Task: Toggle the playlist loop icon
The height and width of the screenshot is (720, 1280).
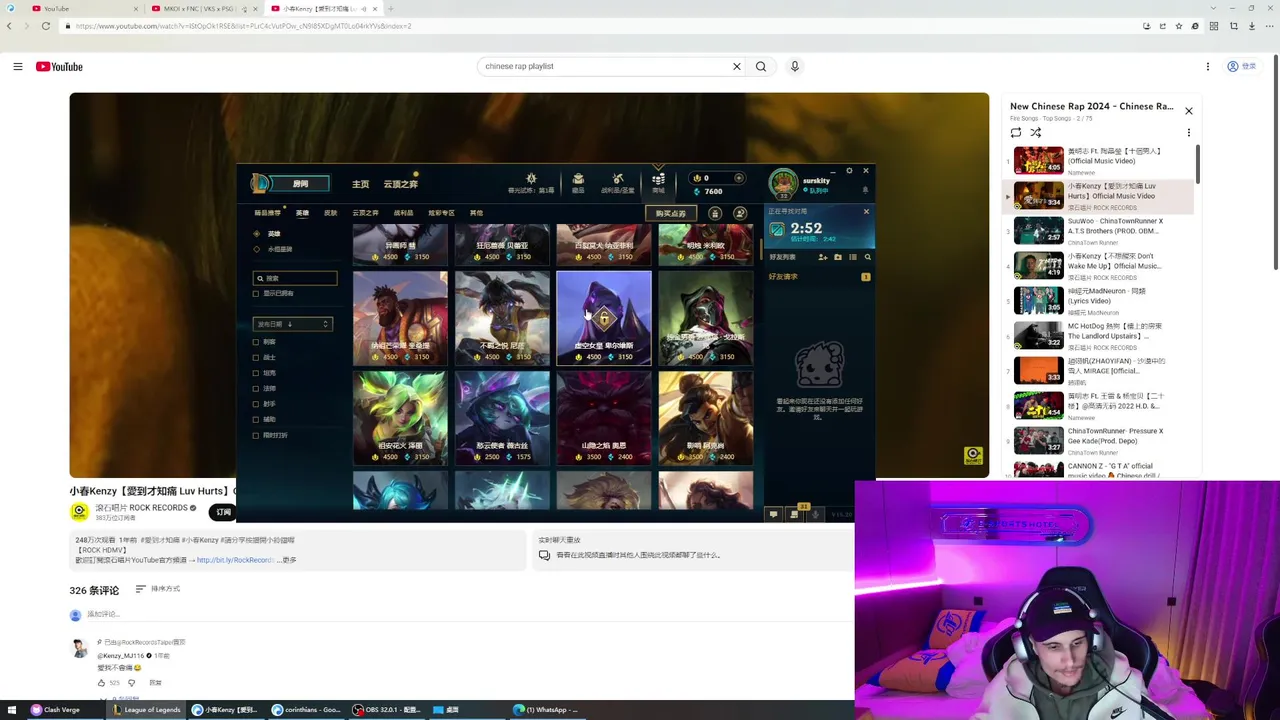Action: tap(1016, 132)
